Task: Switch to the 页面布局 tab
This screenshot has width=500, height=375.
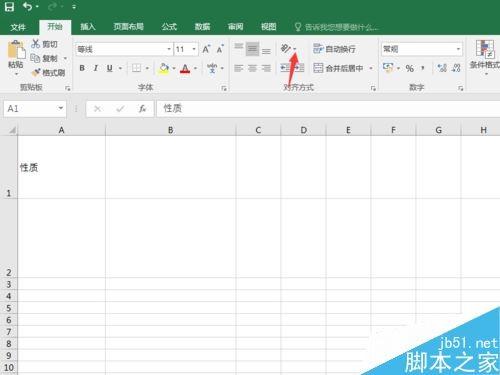Action: 128,27
